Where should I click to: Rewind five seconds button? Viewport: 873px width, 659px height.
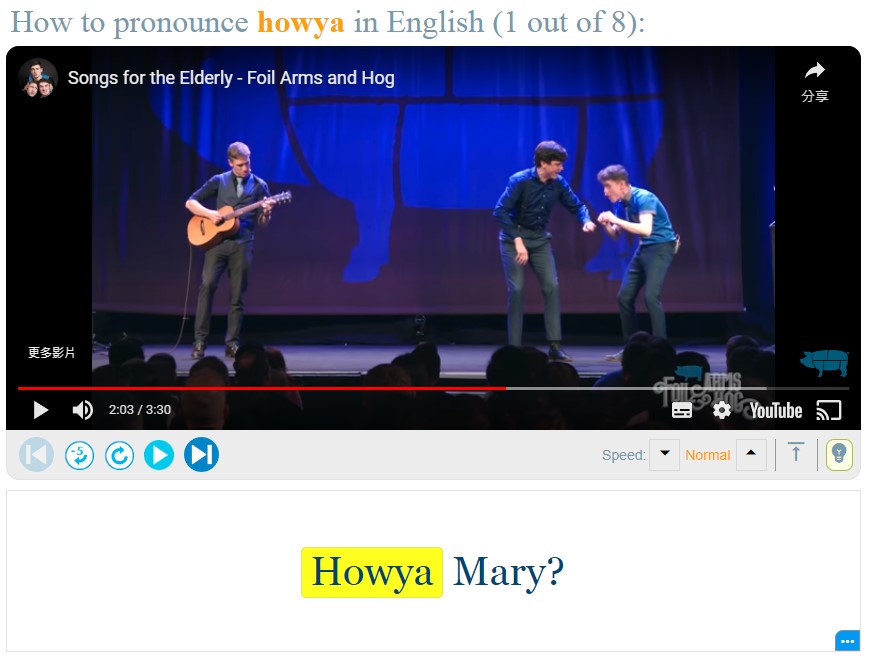click(x=79, y=455)
